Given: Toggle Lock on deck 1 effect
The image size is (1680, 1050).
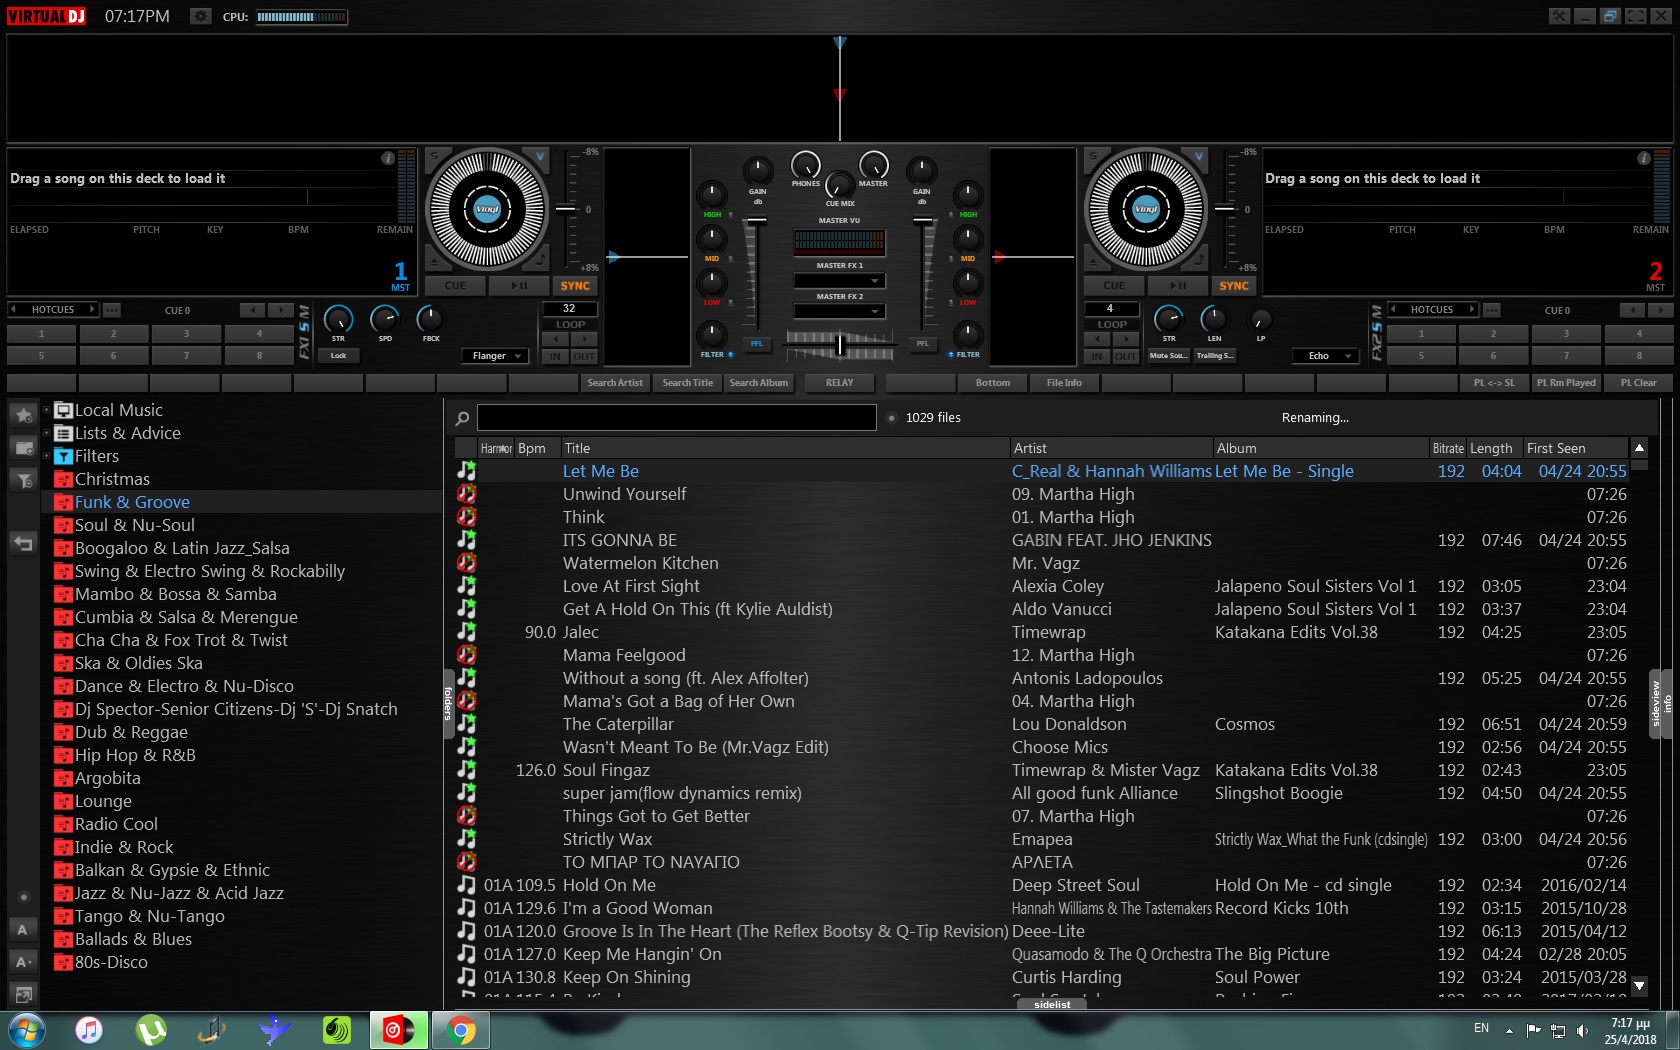Looking at the screenshot, I should coord(338,356).
